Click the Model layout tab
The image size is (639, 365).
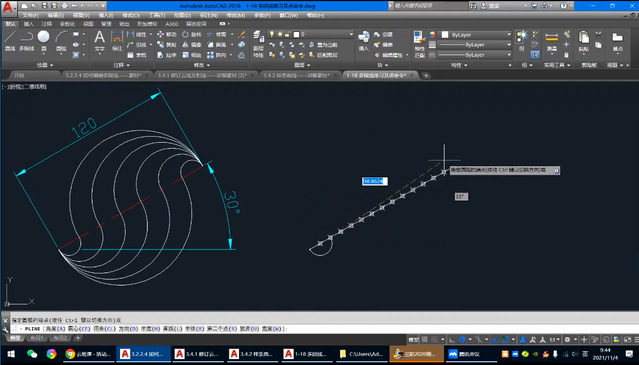coord(15,338)
